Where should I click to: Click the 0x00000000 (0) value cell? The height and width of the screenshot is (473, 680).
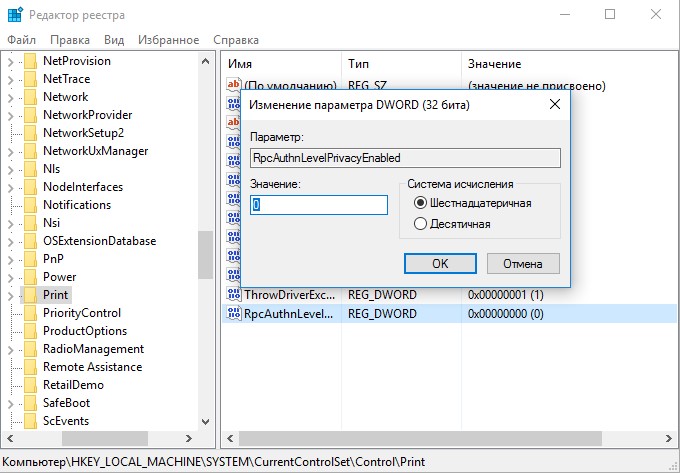(506, 314)
